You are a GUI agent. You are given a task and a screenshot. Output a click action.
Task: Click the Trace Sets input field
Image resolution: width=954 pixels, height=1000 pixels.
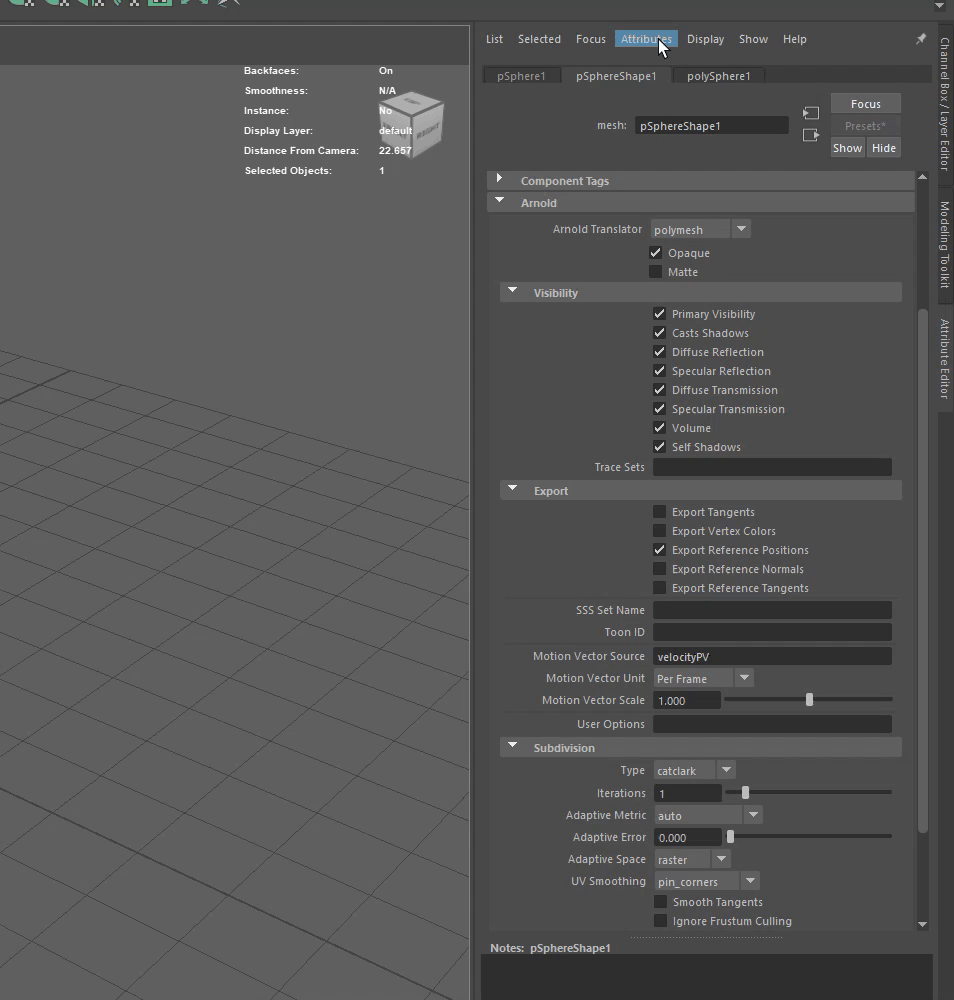point(772,467)
